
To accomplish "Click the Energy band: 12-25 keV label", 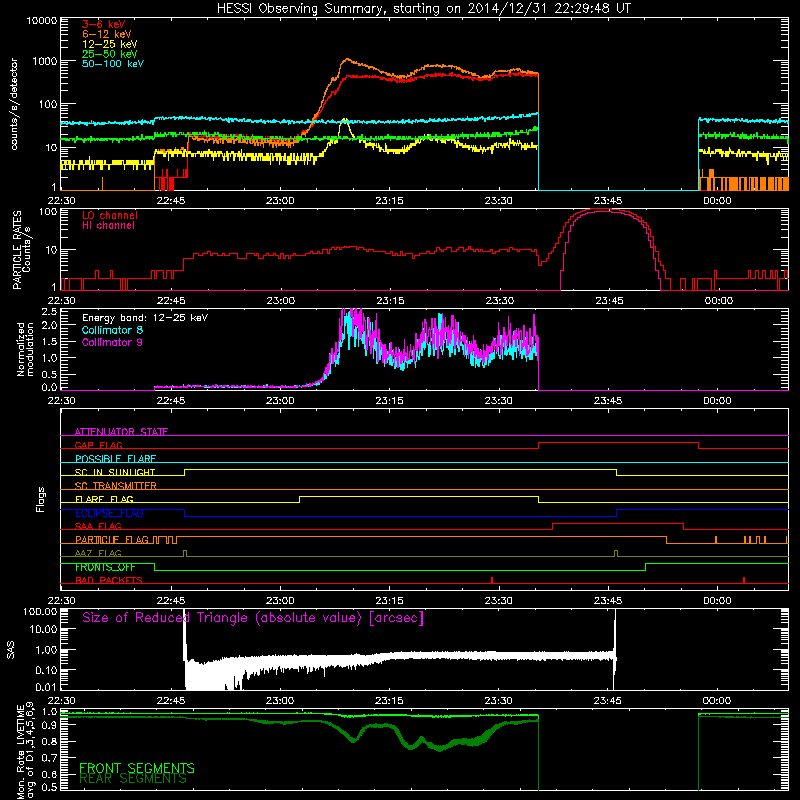I will 145,318.
